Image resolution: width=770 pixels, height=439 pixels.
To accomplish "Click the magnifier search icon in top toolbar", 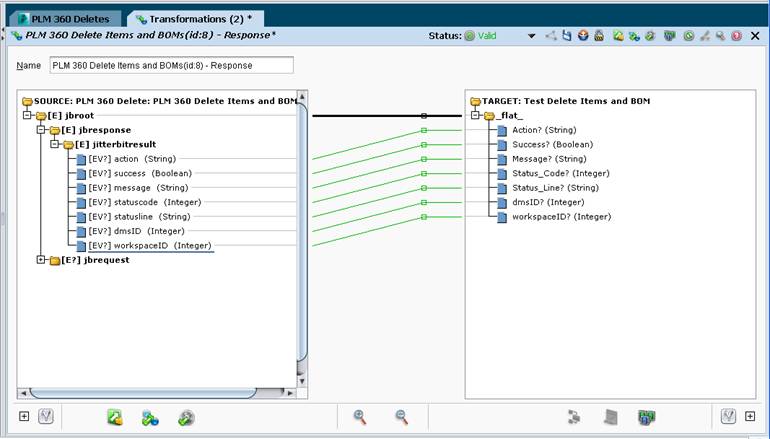I will click(720, 35).
